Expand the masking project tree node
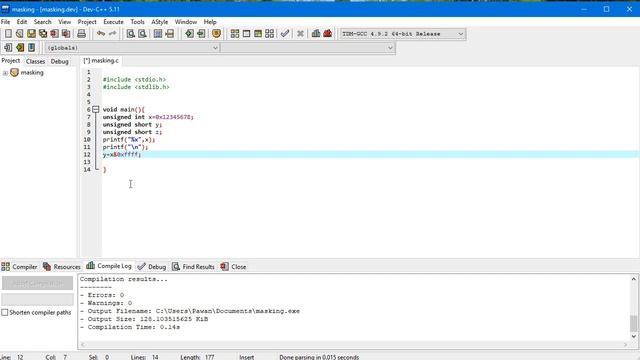This screenshot has height=360, width=640. (x=5, y=73)
